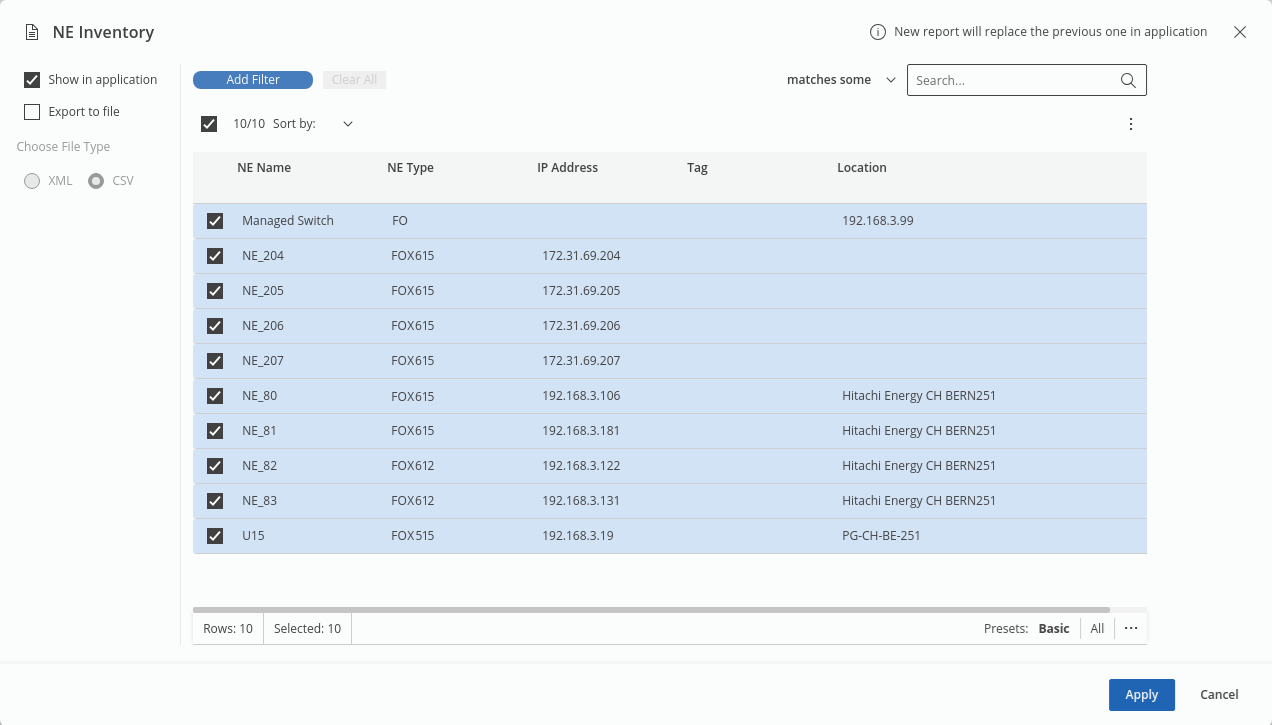Switch to the All preset
The width and height of the screenshot is (1272, 725).
click(x=1097, y=628)
